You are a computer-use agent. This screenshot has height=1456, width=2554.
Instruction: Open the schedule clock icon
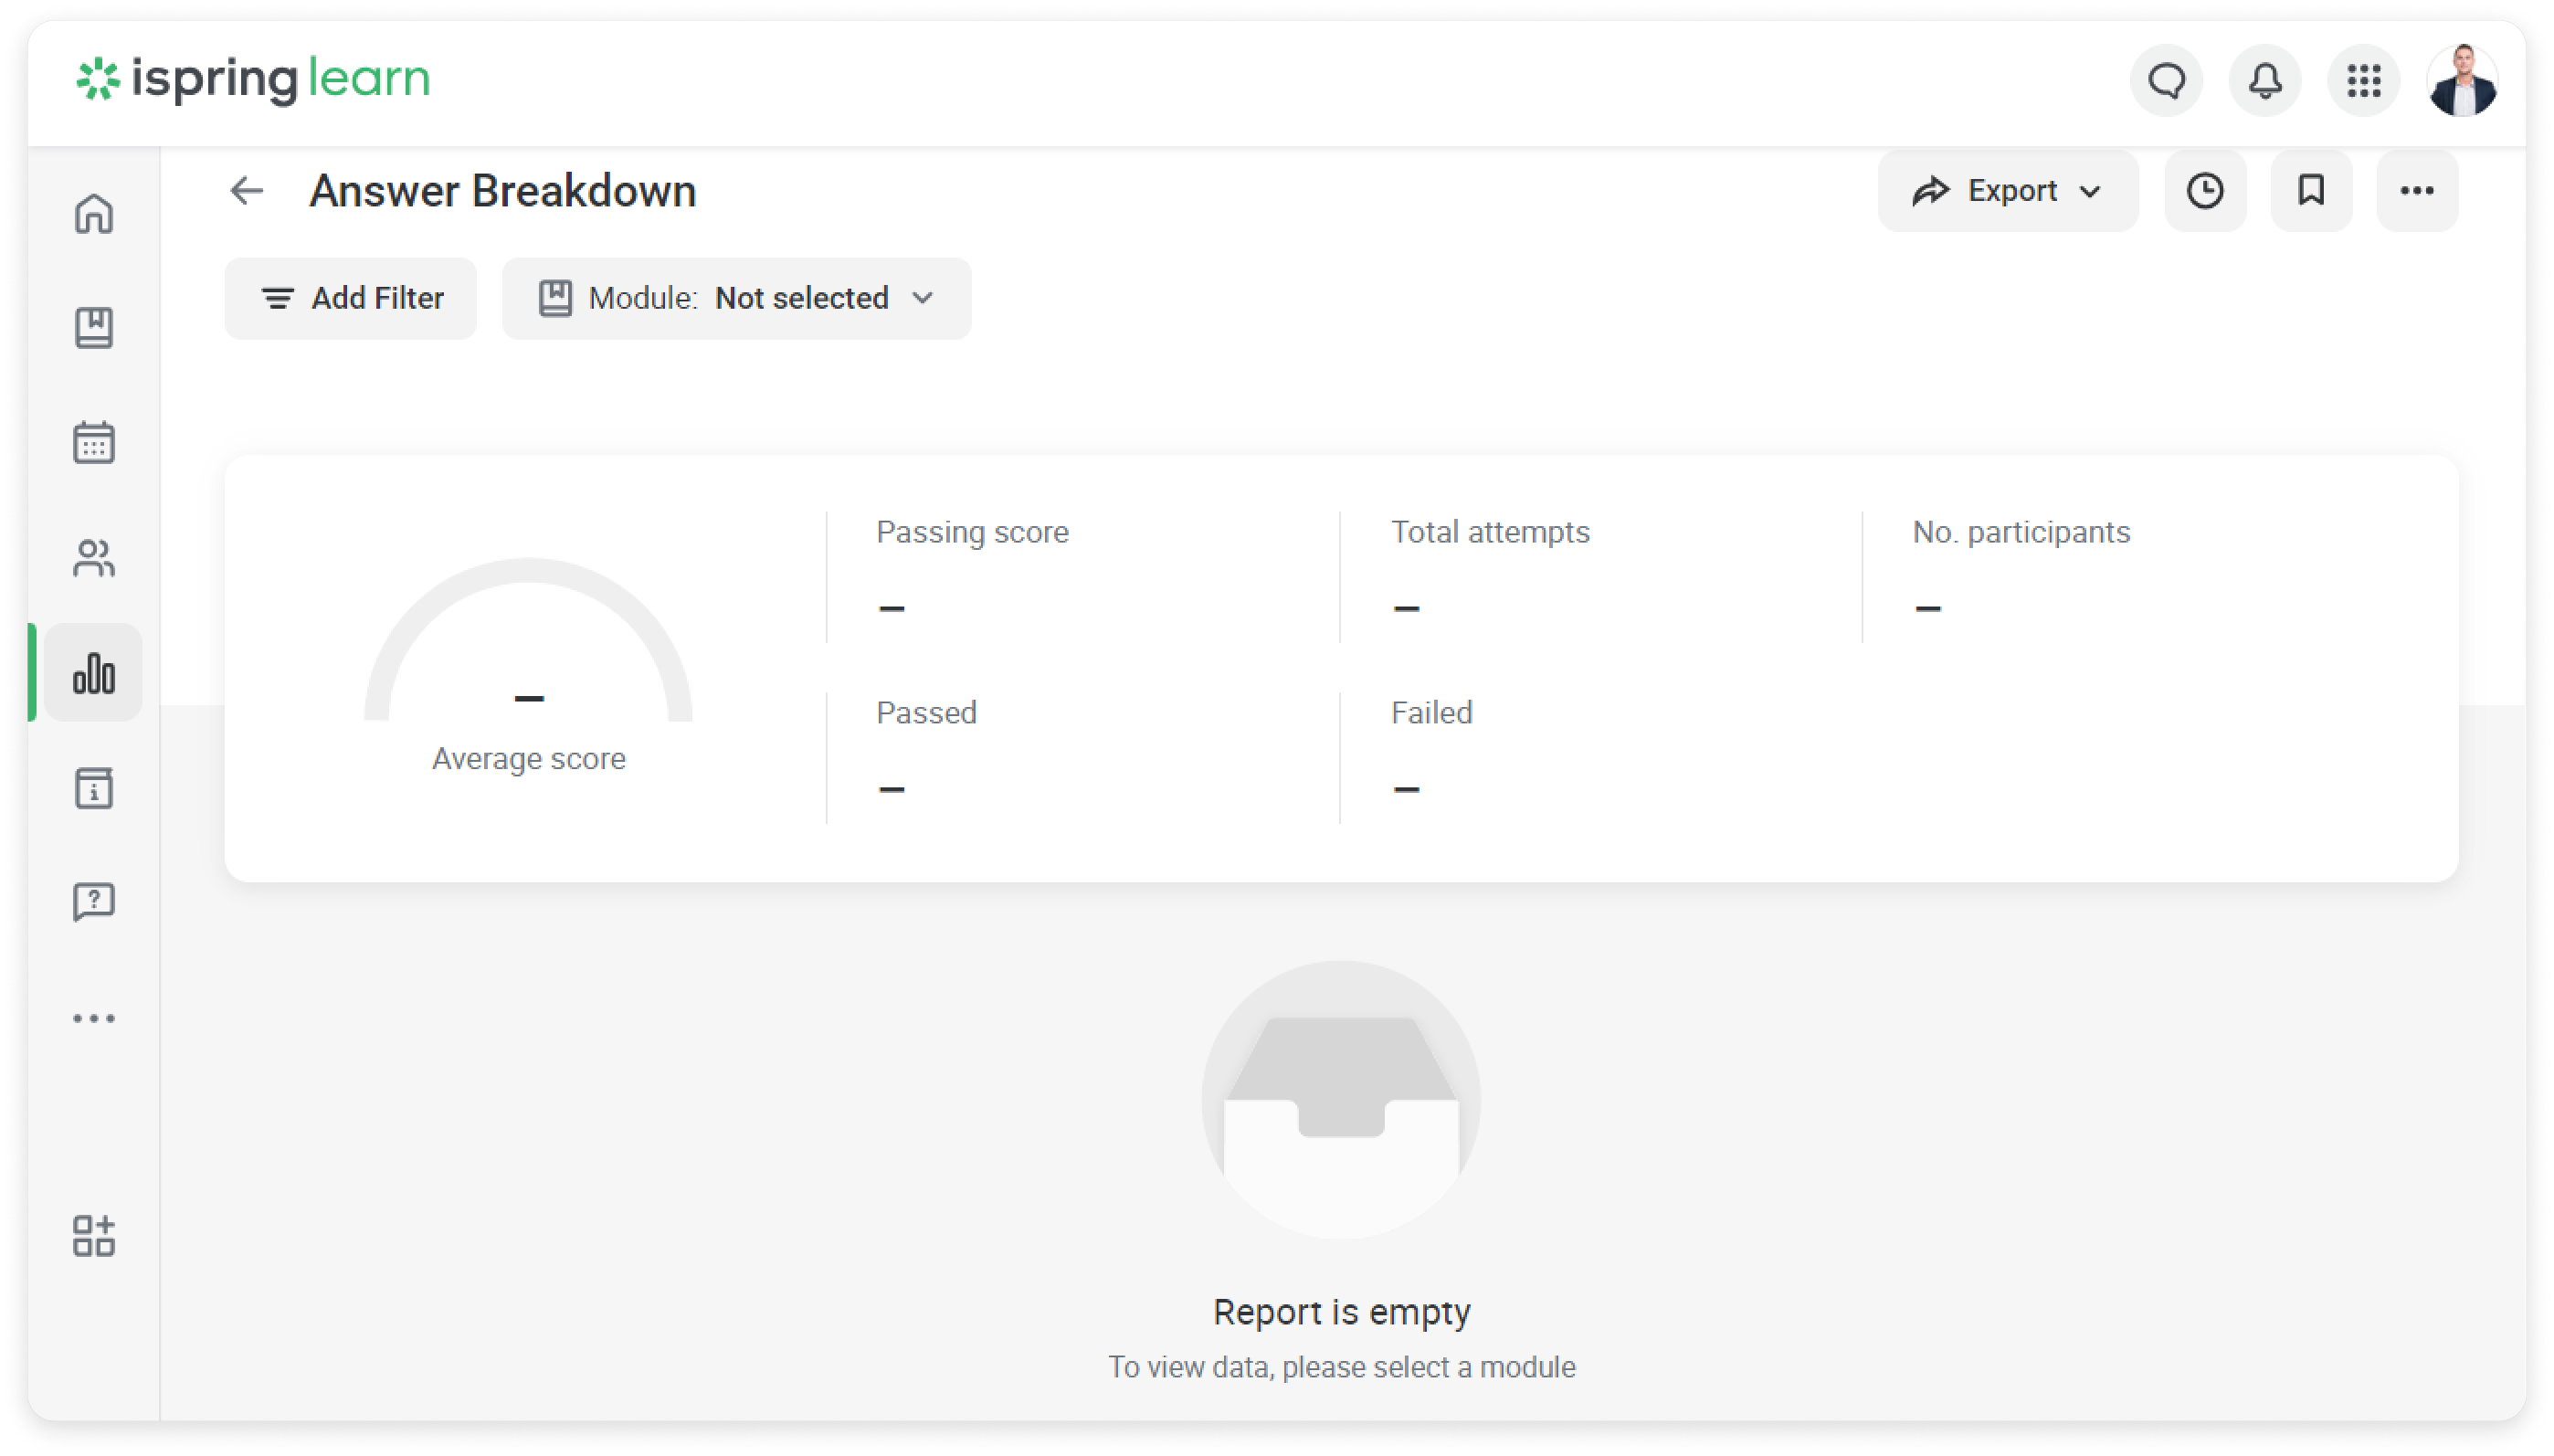click(2205, 191)
